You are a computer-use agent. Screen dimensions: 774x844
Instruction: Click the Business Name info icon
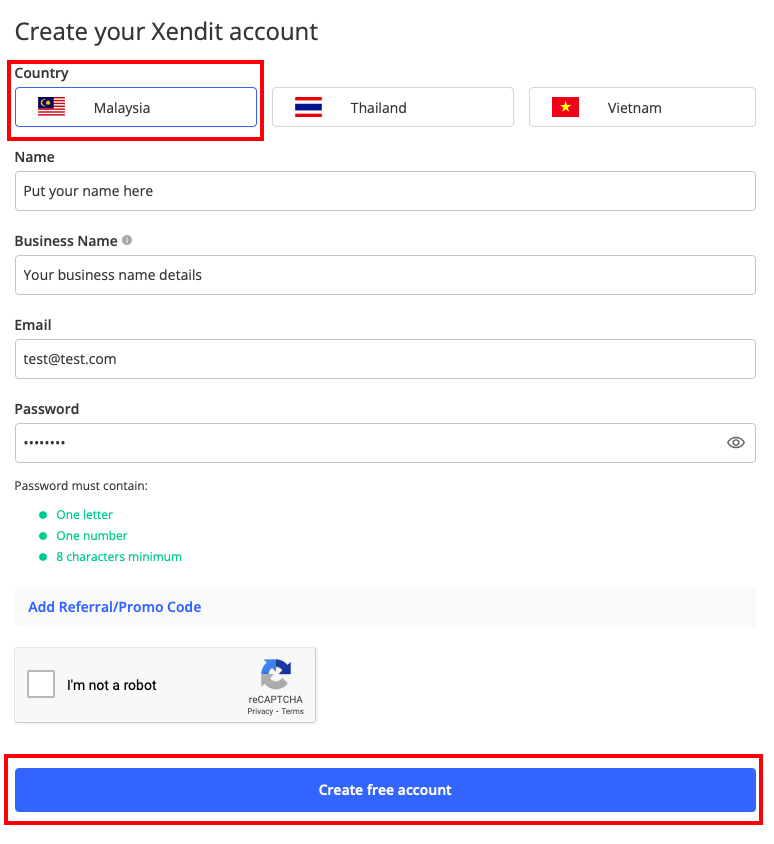[x=127, y=240]
